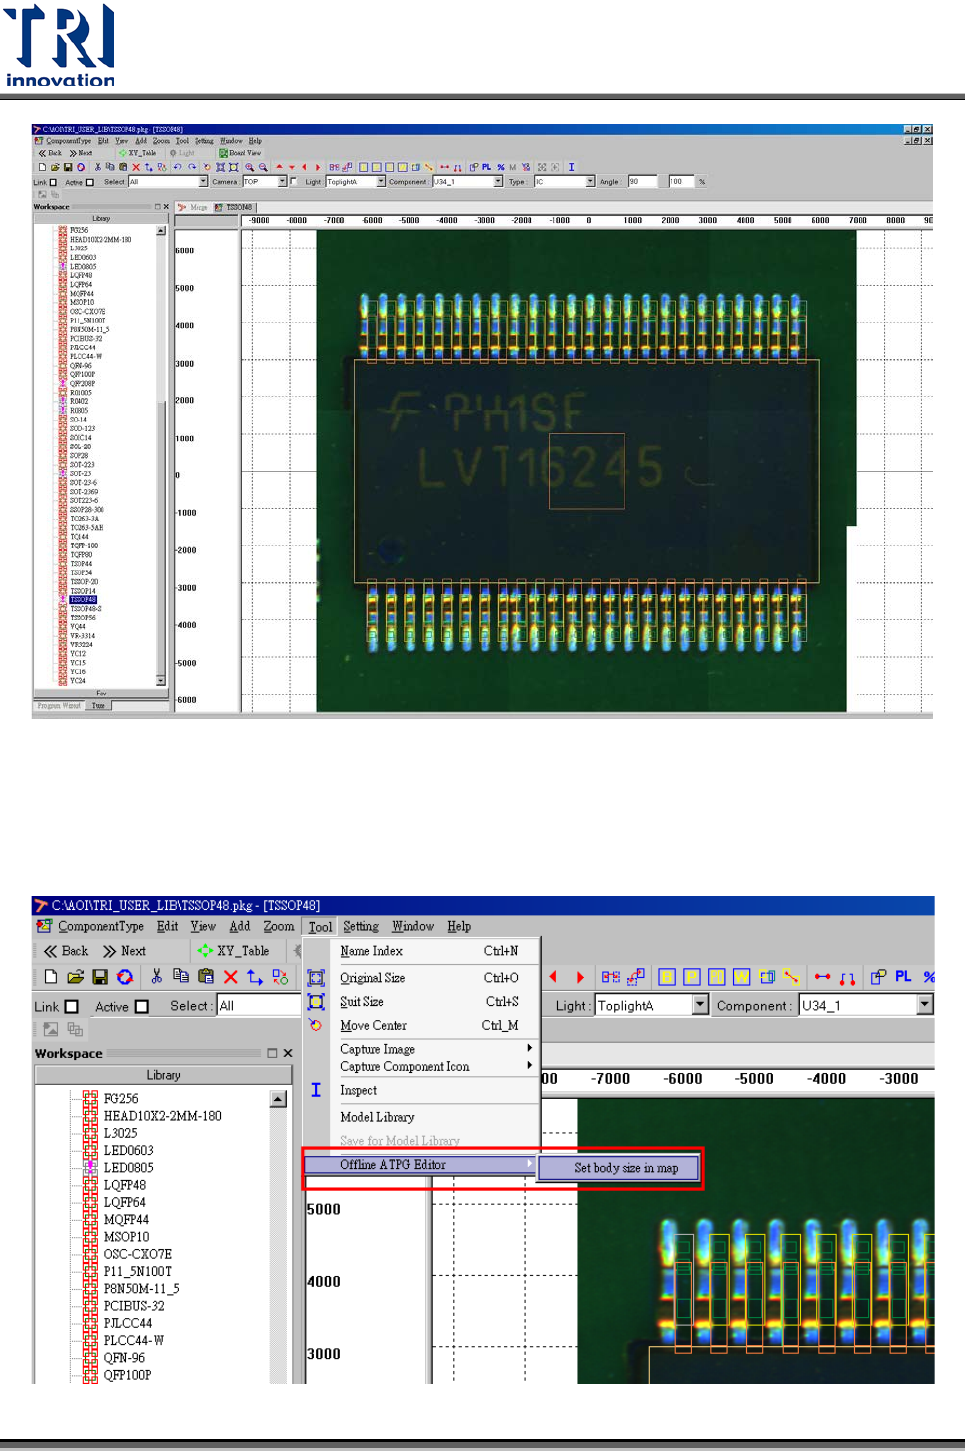Click the floppy disk save icon in lower toolbar
This screenshot has height=1451, width=965.
pyautogui.click(x=100, y=977)
